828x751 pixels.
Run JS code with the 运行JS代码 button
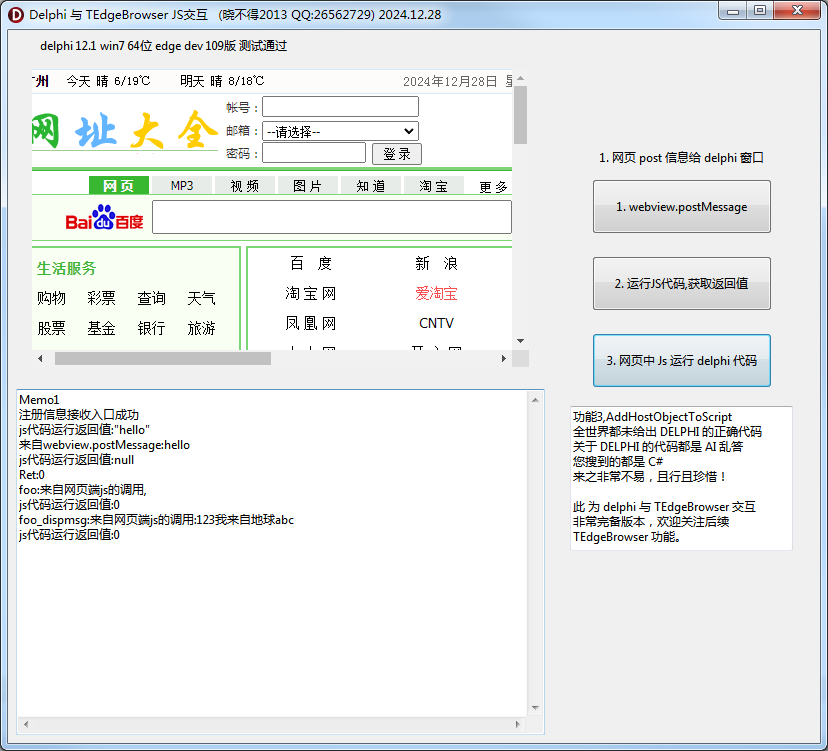pyautogui.click(x=681, y=283)
